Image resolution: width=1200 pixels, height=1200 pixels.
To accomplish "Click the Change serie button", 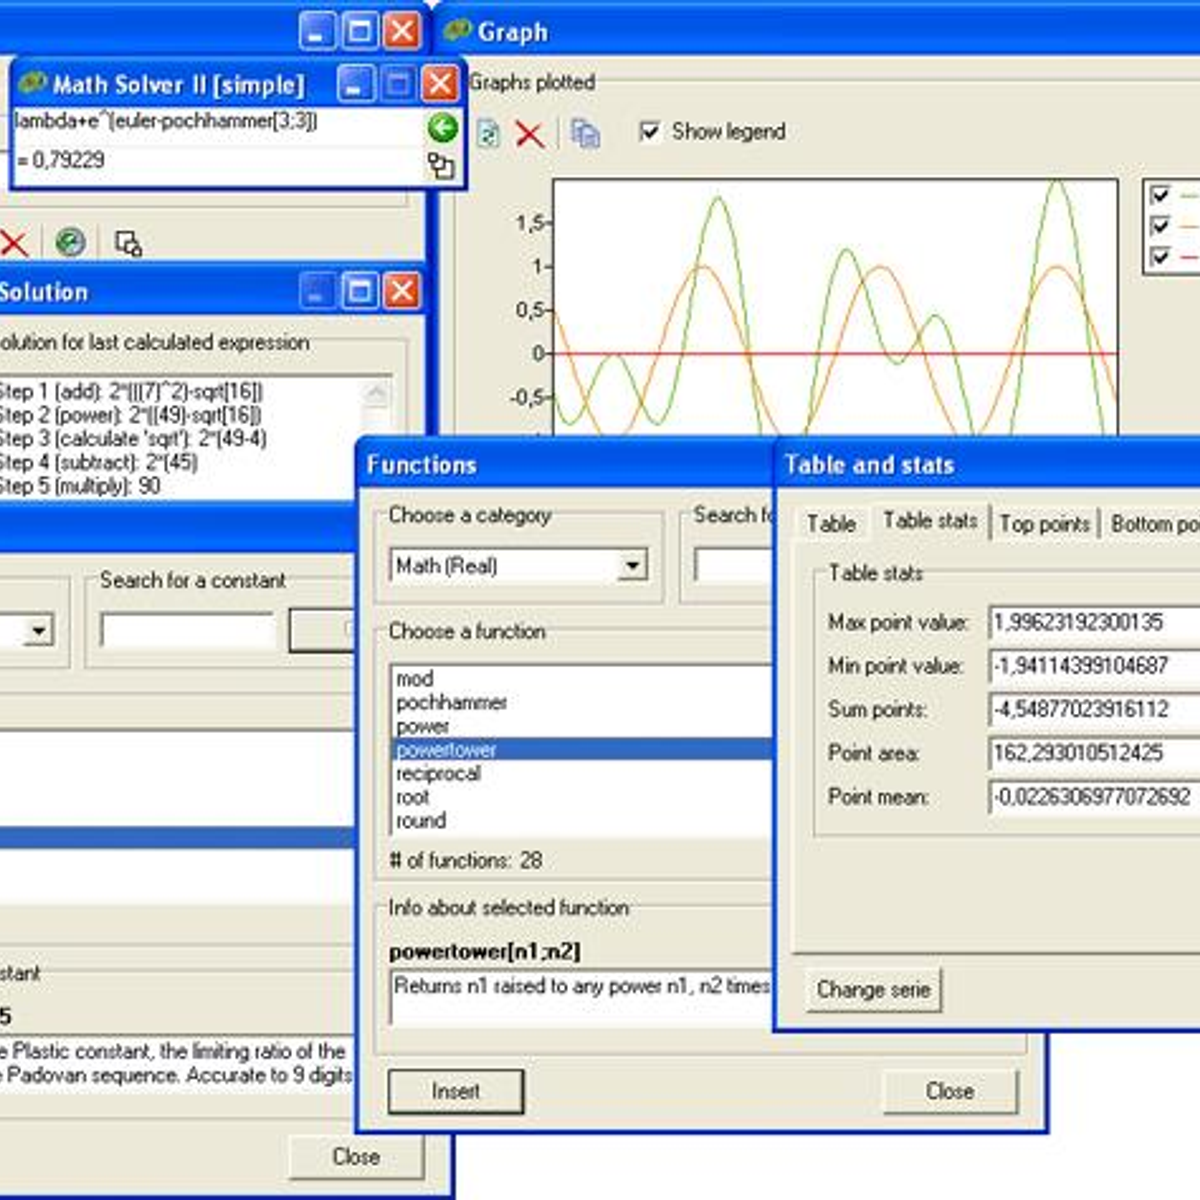I will pyautogui.click(x=872, y=990).
